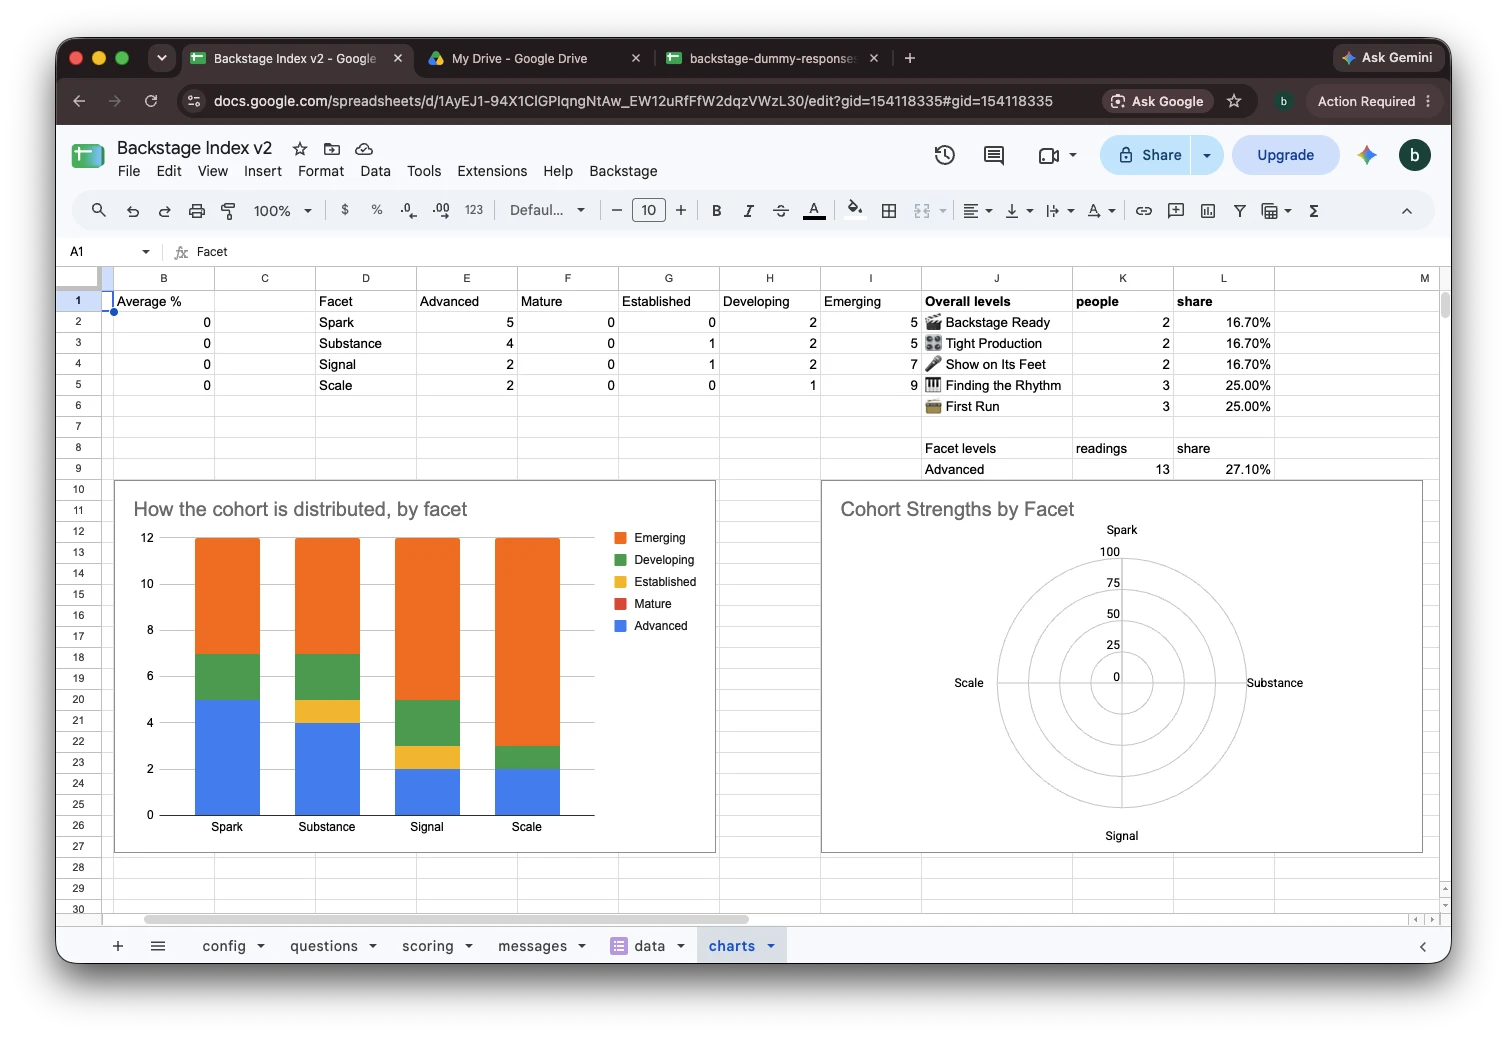The height and width of the screenshot is (1037, 1507).
Task: Open the fill color bucket
Action: pos(854,209)
